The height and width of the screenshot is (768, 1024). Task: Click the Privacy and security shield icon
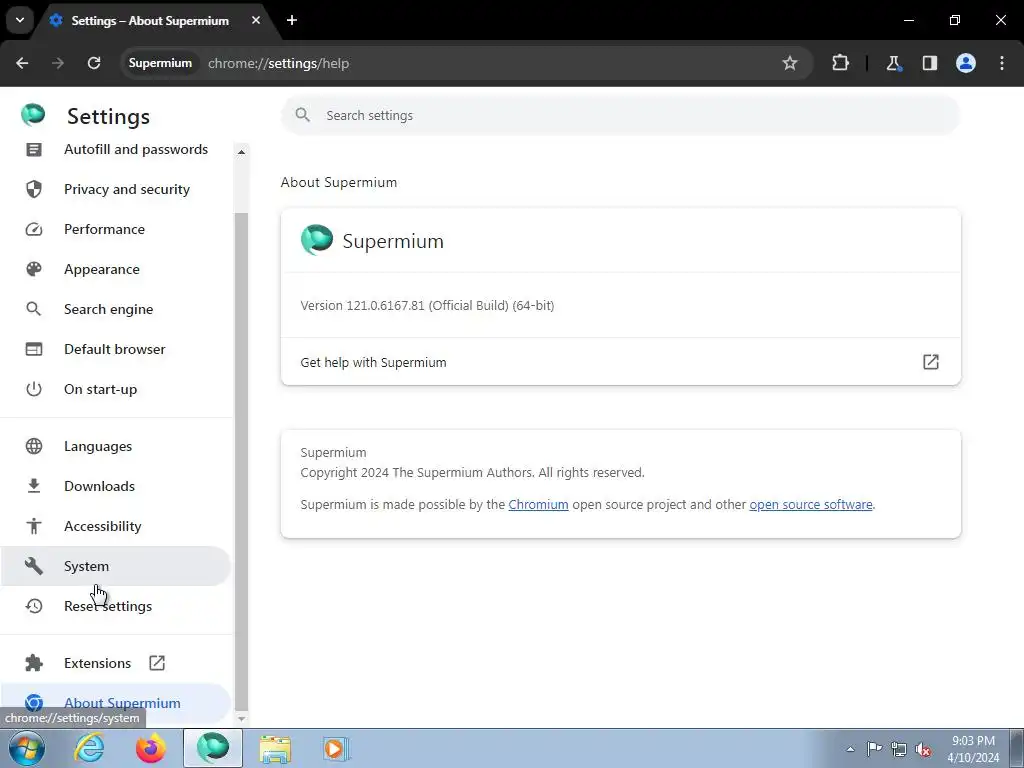(x=34, y=189)
